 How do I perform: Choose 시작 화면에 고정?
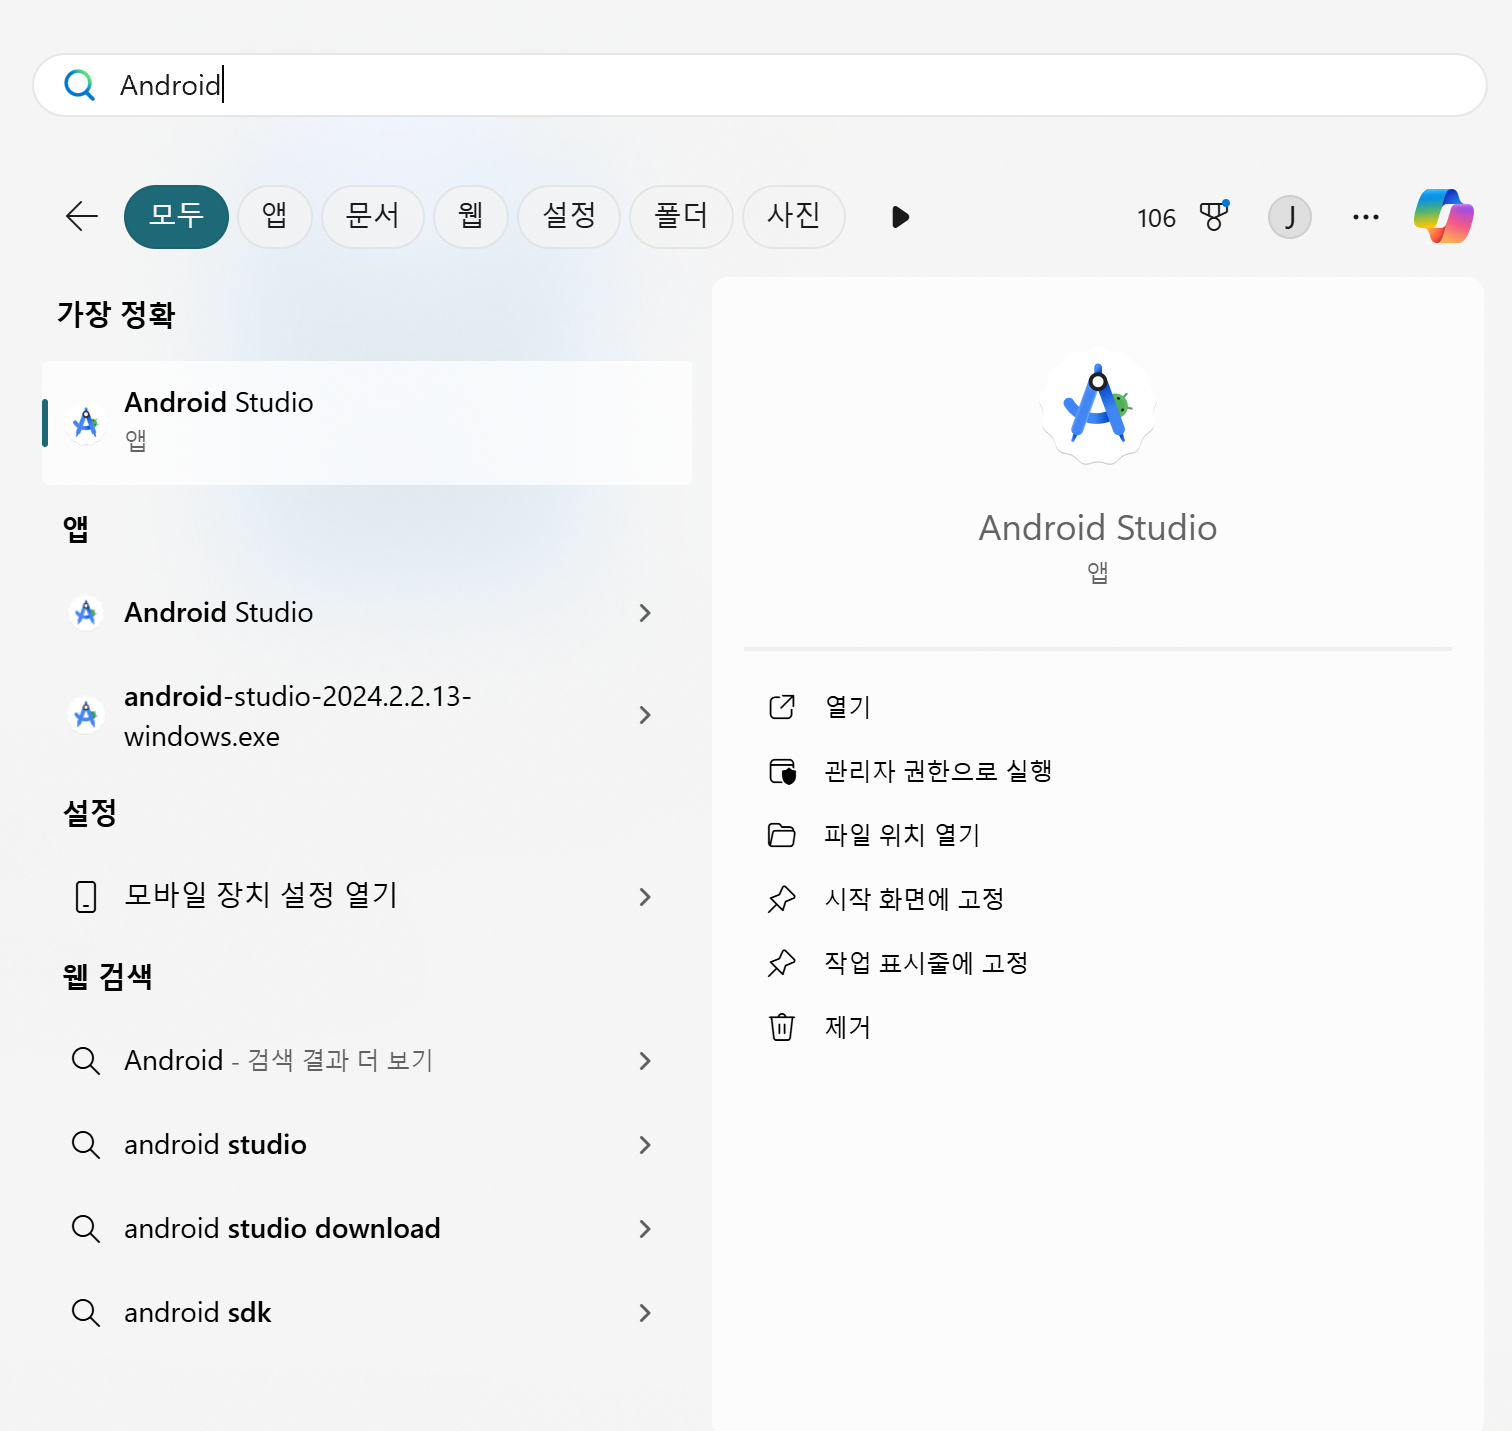coord(914,899)
